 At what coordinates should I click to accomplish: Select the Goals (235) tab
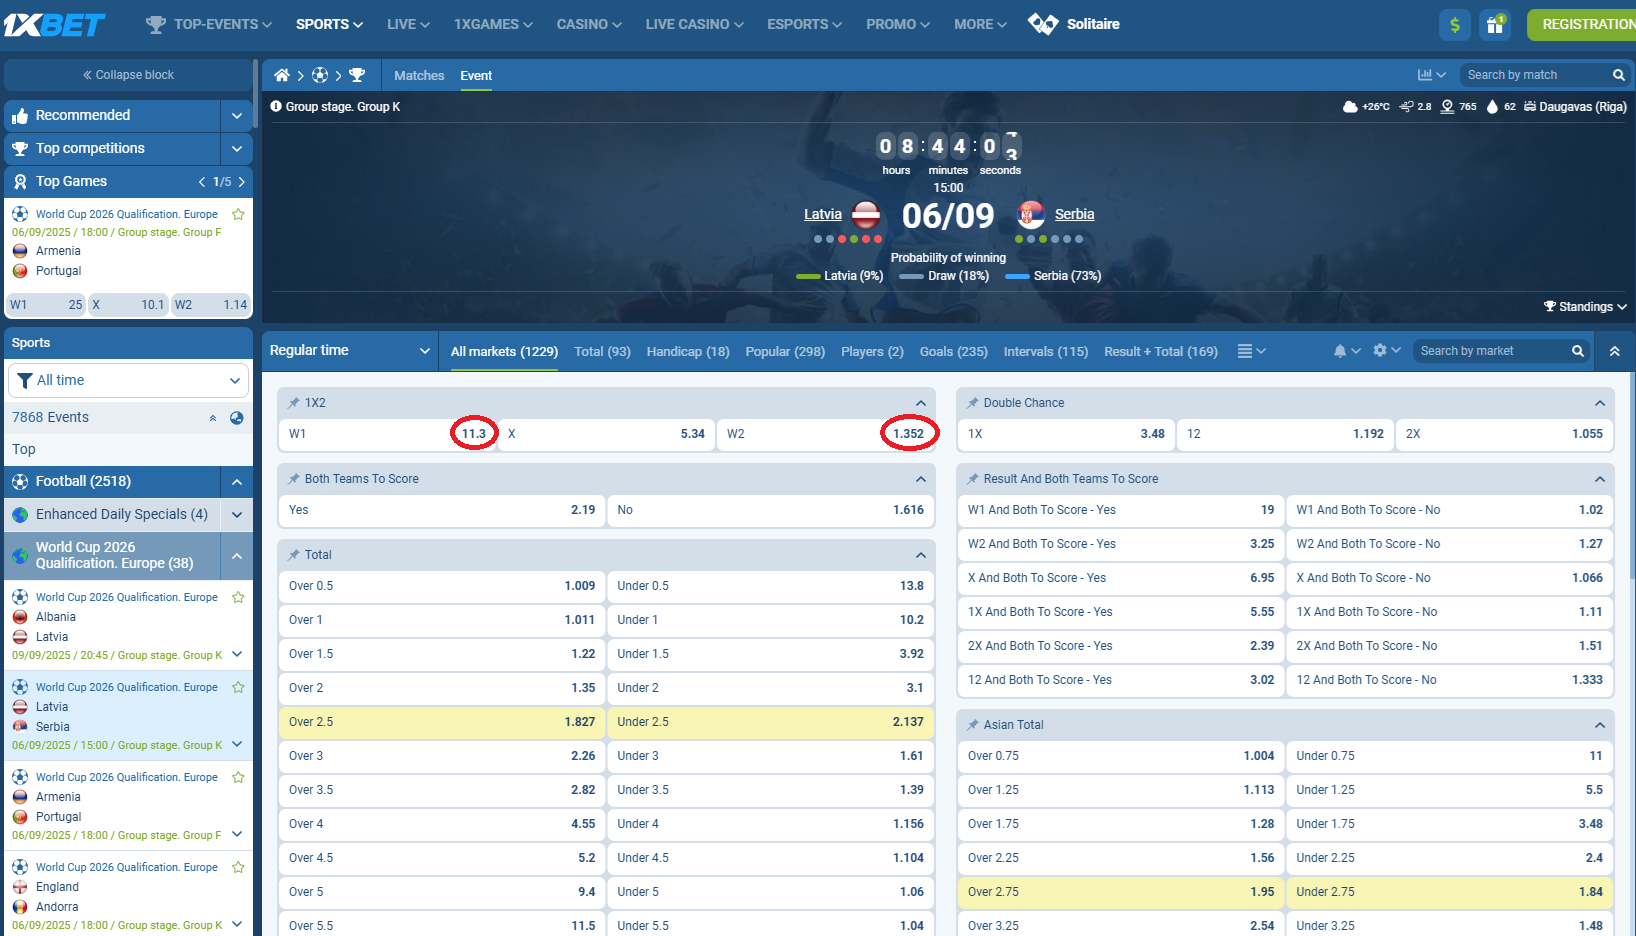pyautogui.click(x=953, y=351)
